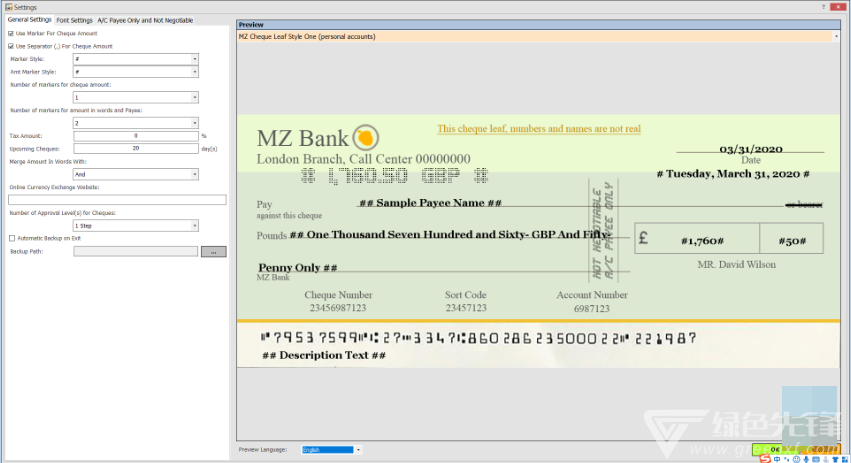Click the orange Cancel button
Viewport: 851px width, 463px height.
820,449
